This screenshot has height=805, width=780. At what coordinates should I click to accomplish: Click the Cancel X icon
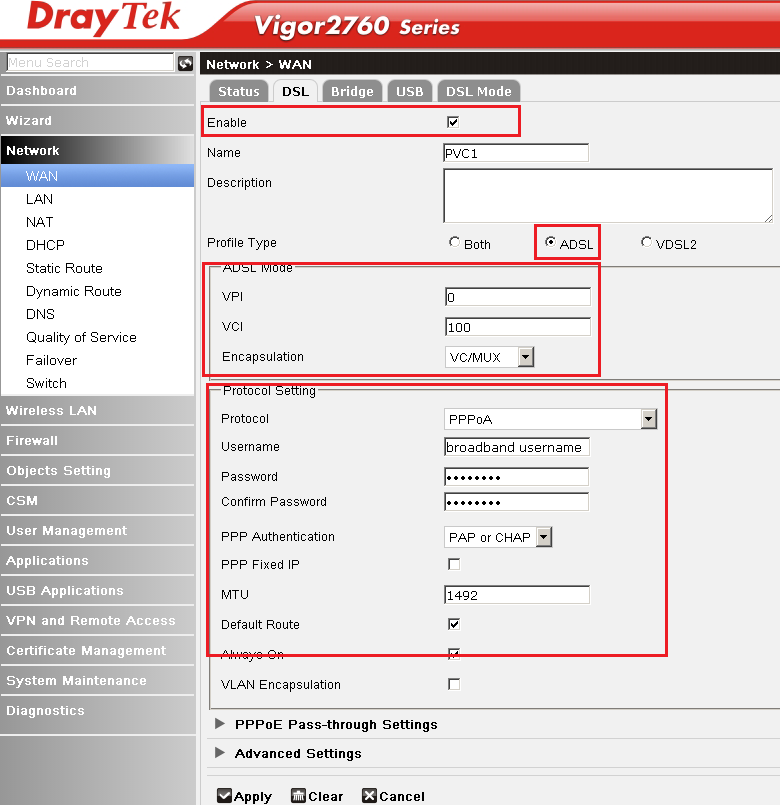(369, 796)
